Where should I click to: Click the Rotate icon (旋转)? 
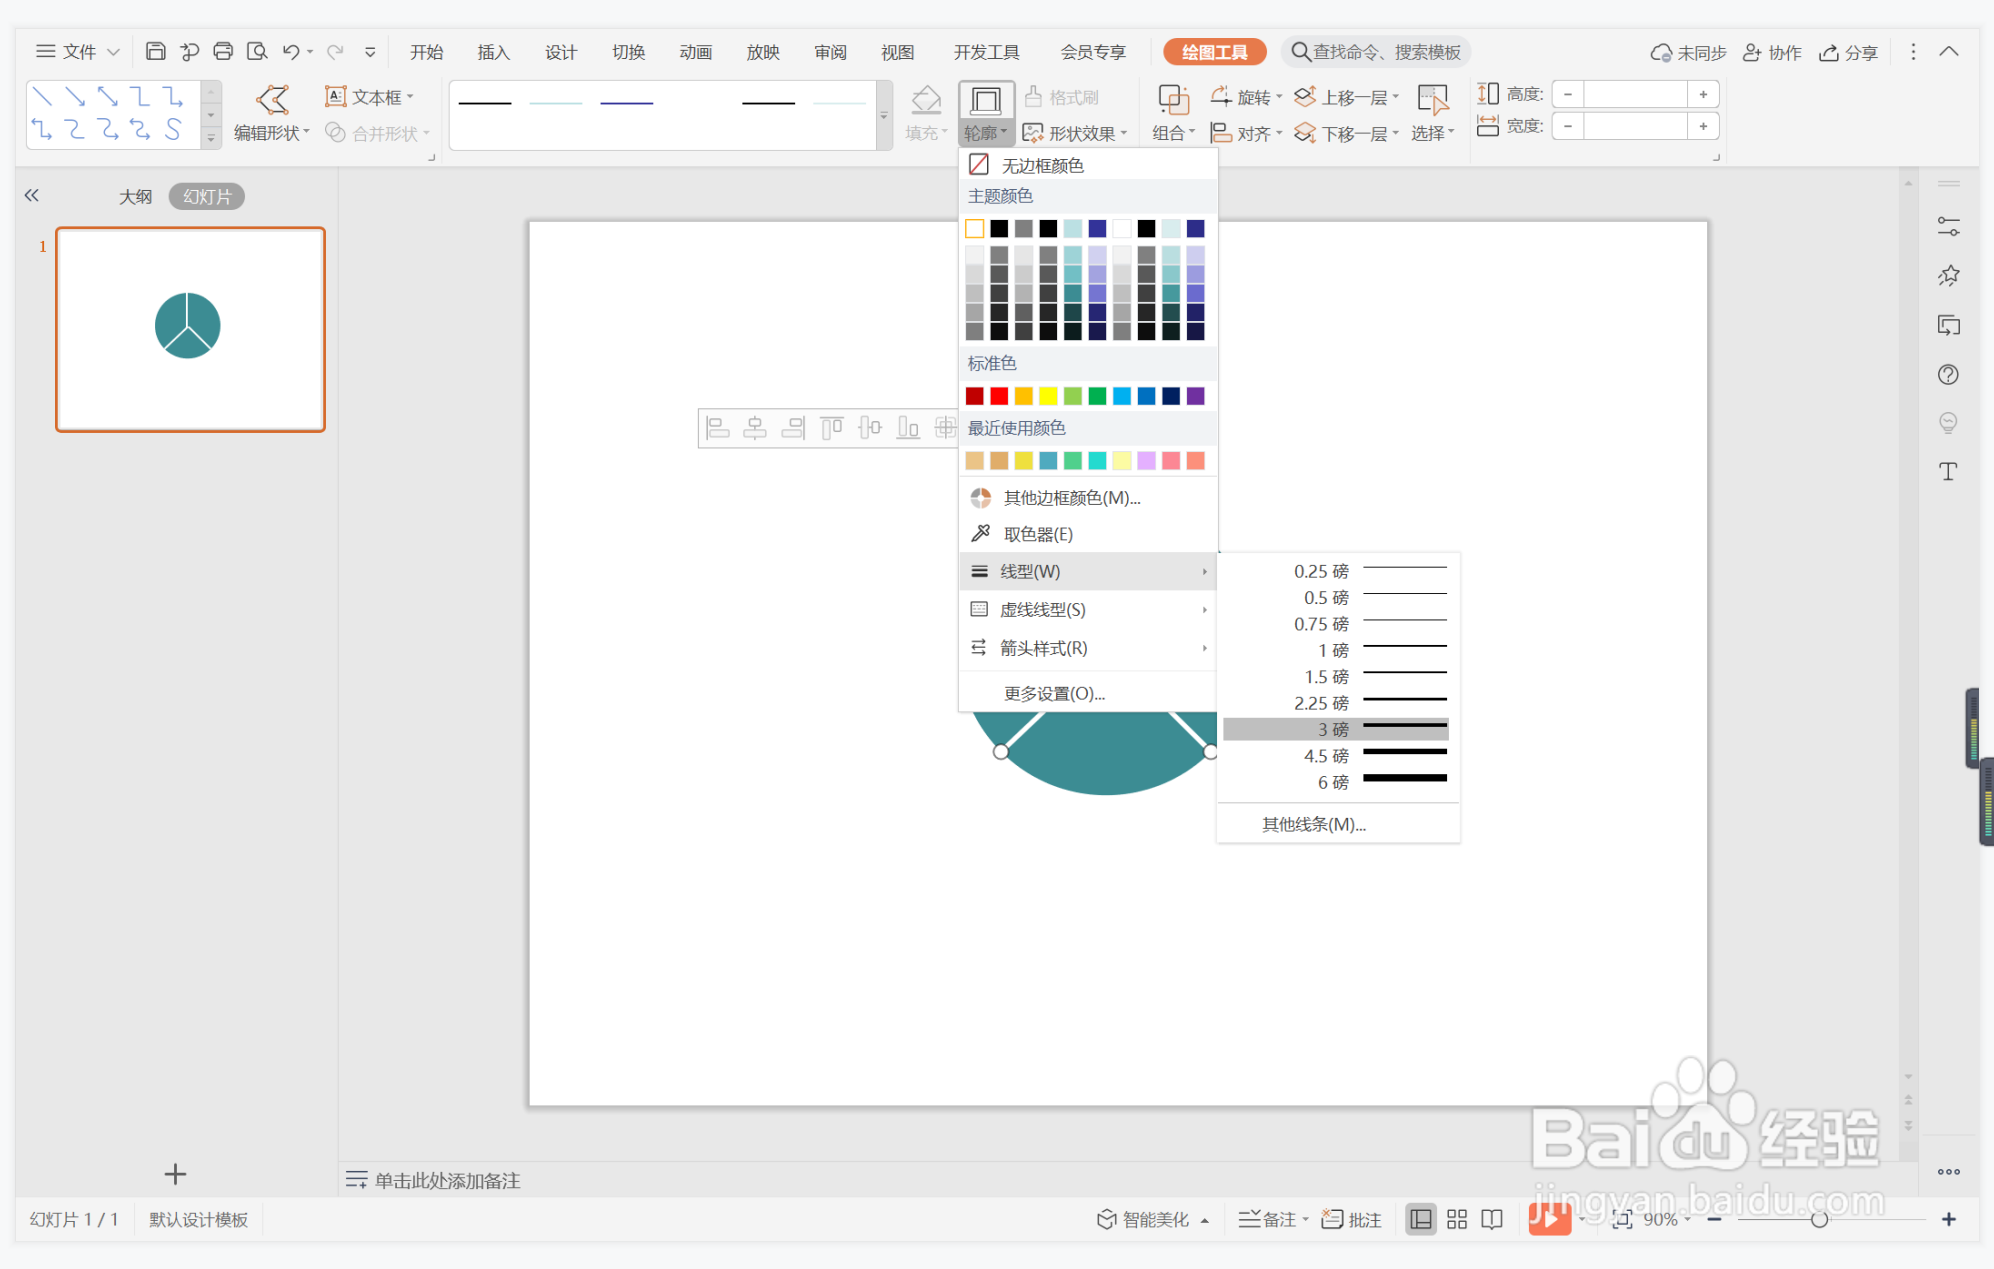tap(1245, 97)
